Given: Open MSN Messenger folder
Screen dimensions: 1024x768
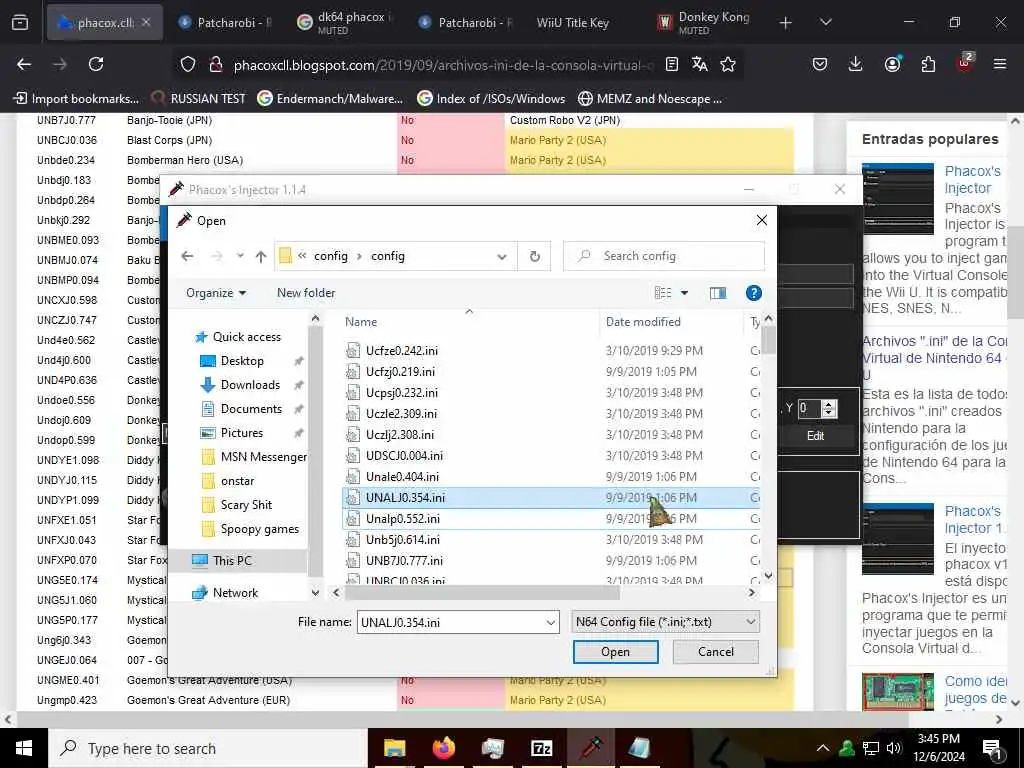Looking at the screenshot, I should tap(263, 457).
